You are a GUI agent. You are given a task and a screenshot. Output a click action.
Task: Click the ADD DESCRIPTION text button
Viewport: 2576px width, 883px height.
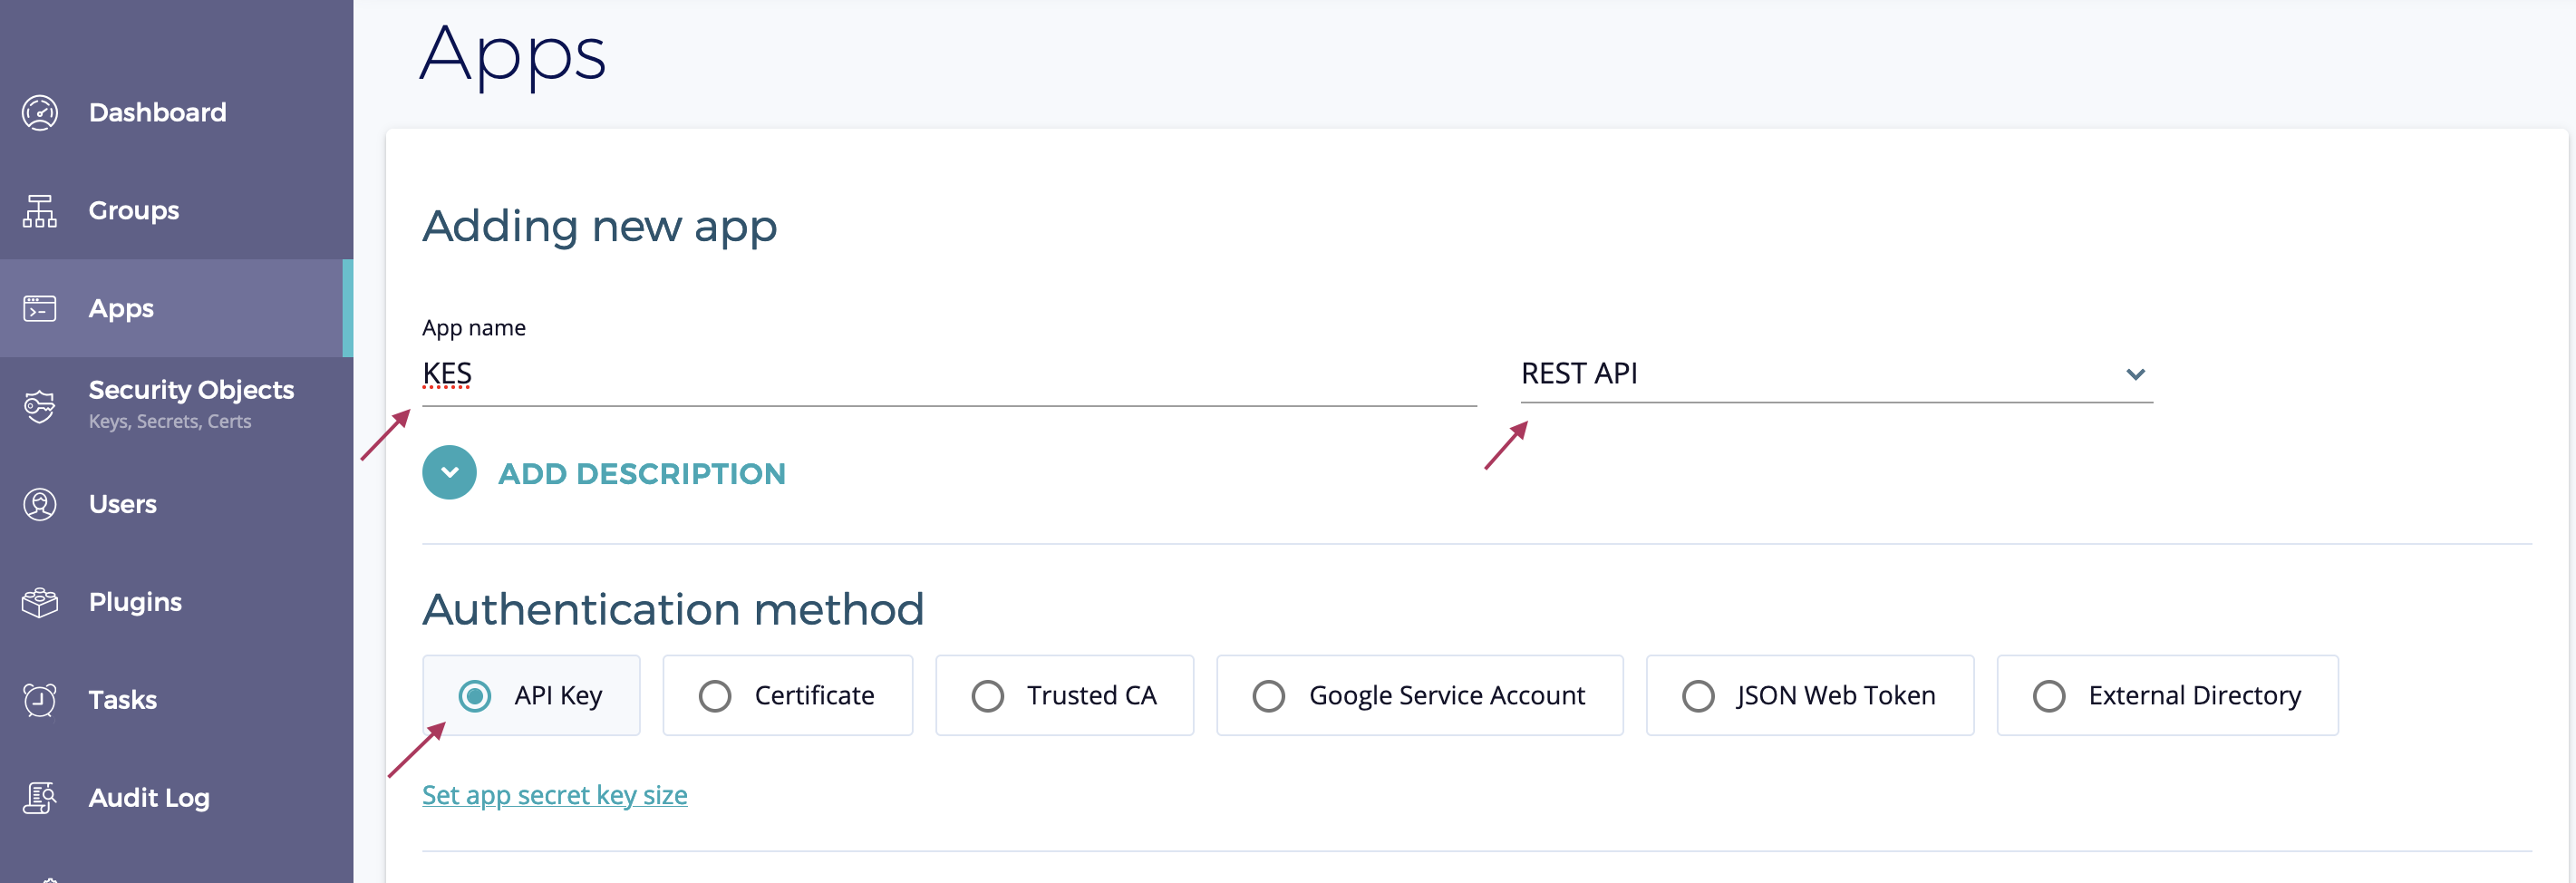point(641,474)
